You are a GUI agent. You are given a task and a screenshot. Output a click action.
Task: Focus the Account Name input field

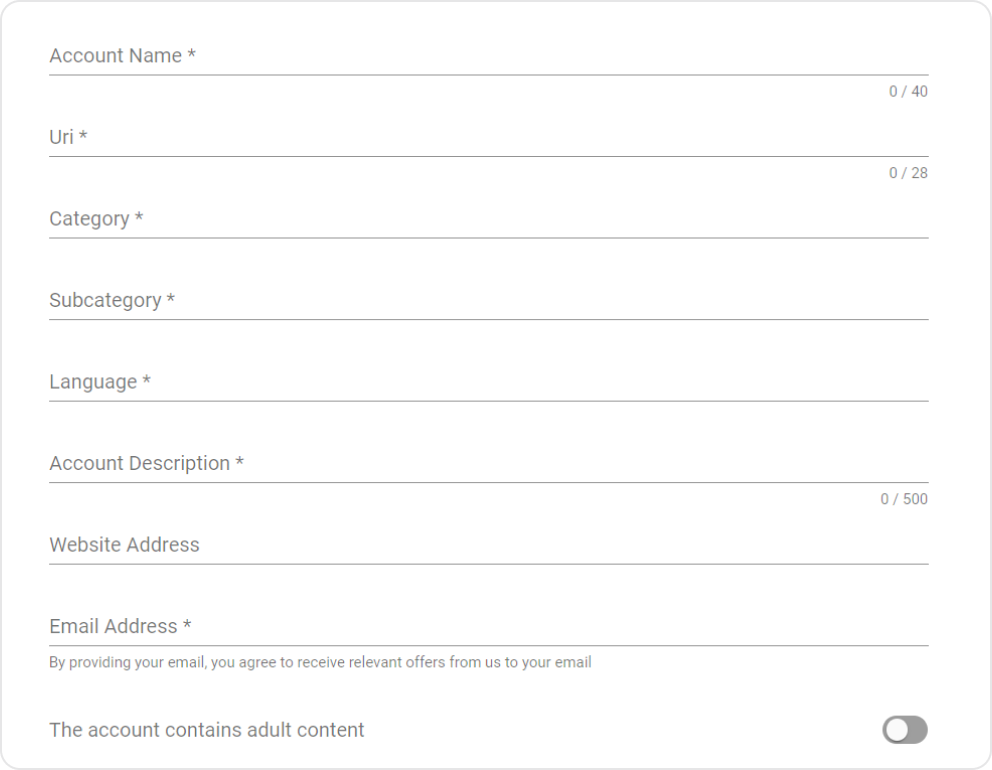(x=488, y=56)
